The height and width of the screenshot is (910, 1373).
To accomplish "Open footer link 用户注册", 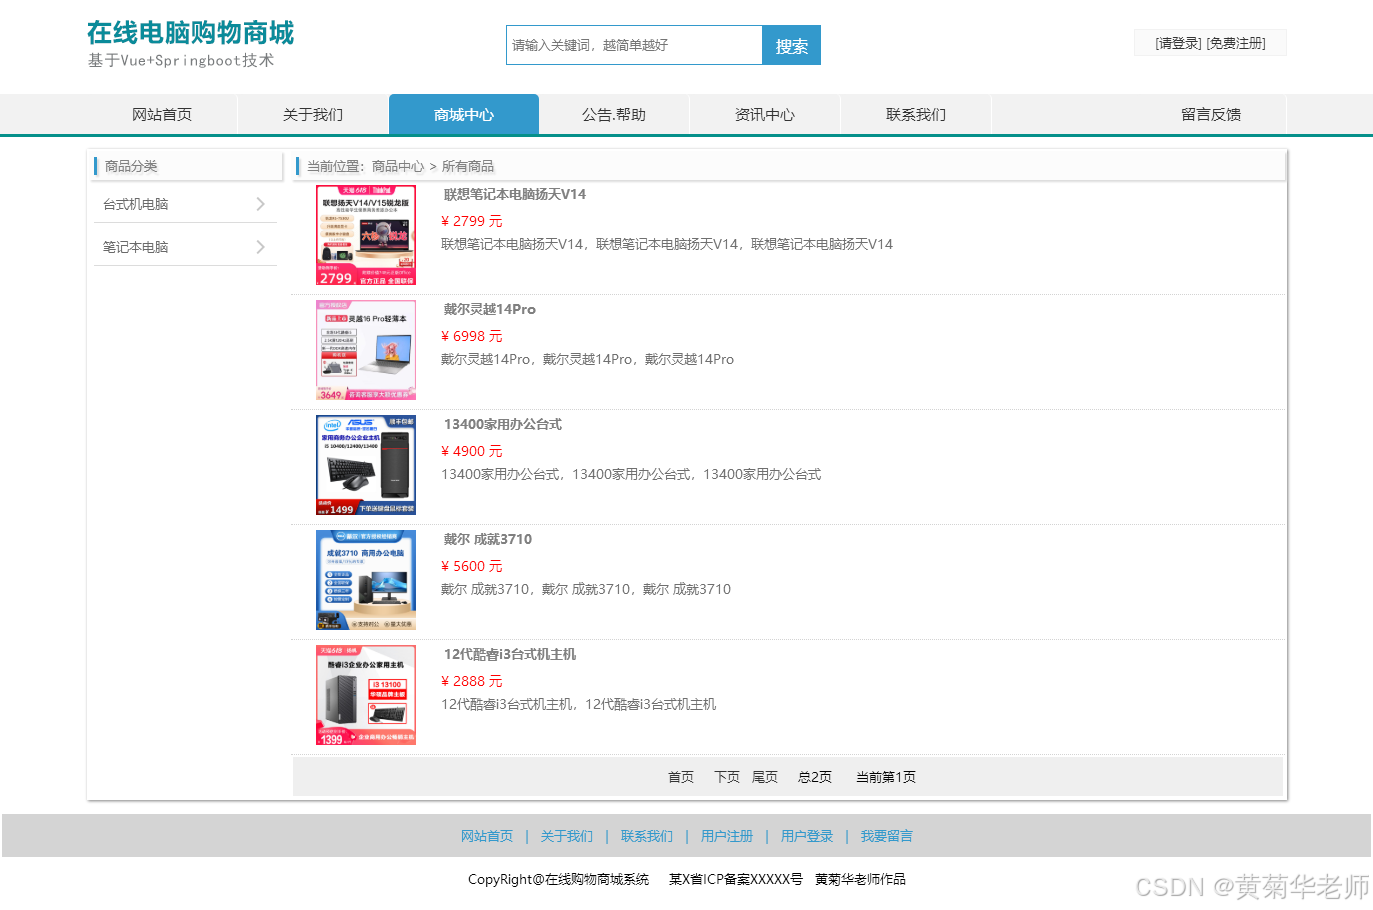I will point(727,836).
